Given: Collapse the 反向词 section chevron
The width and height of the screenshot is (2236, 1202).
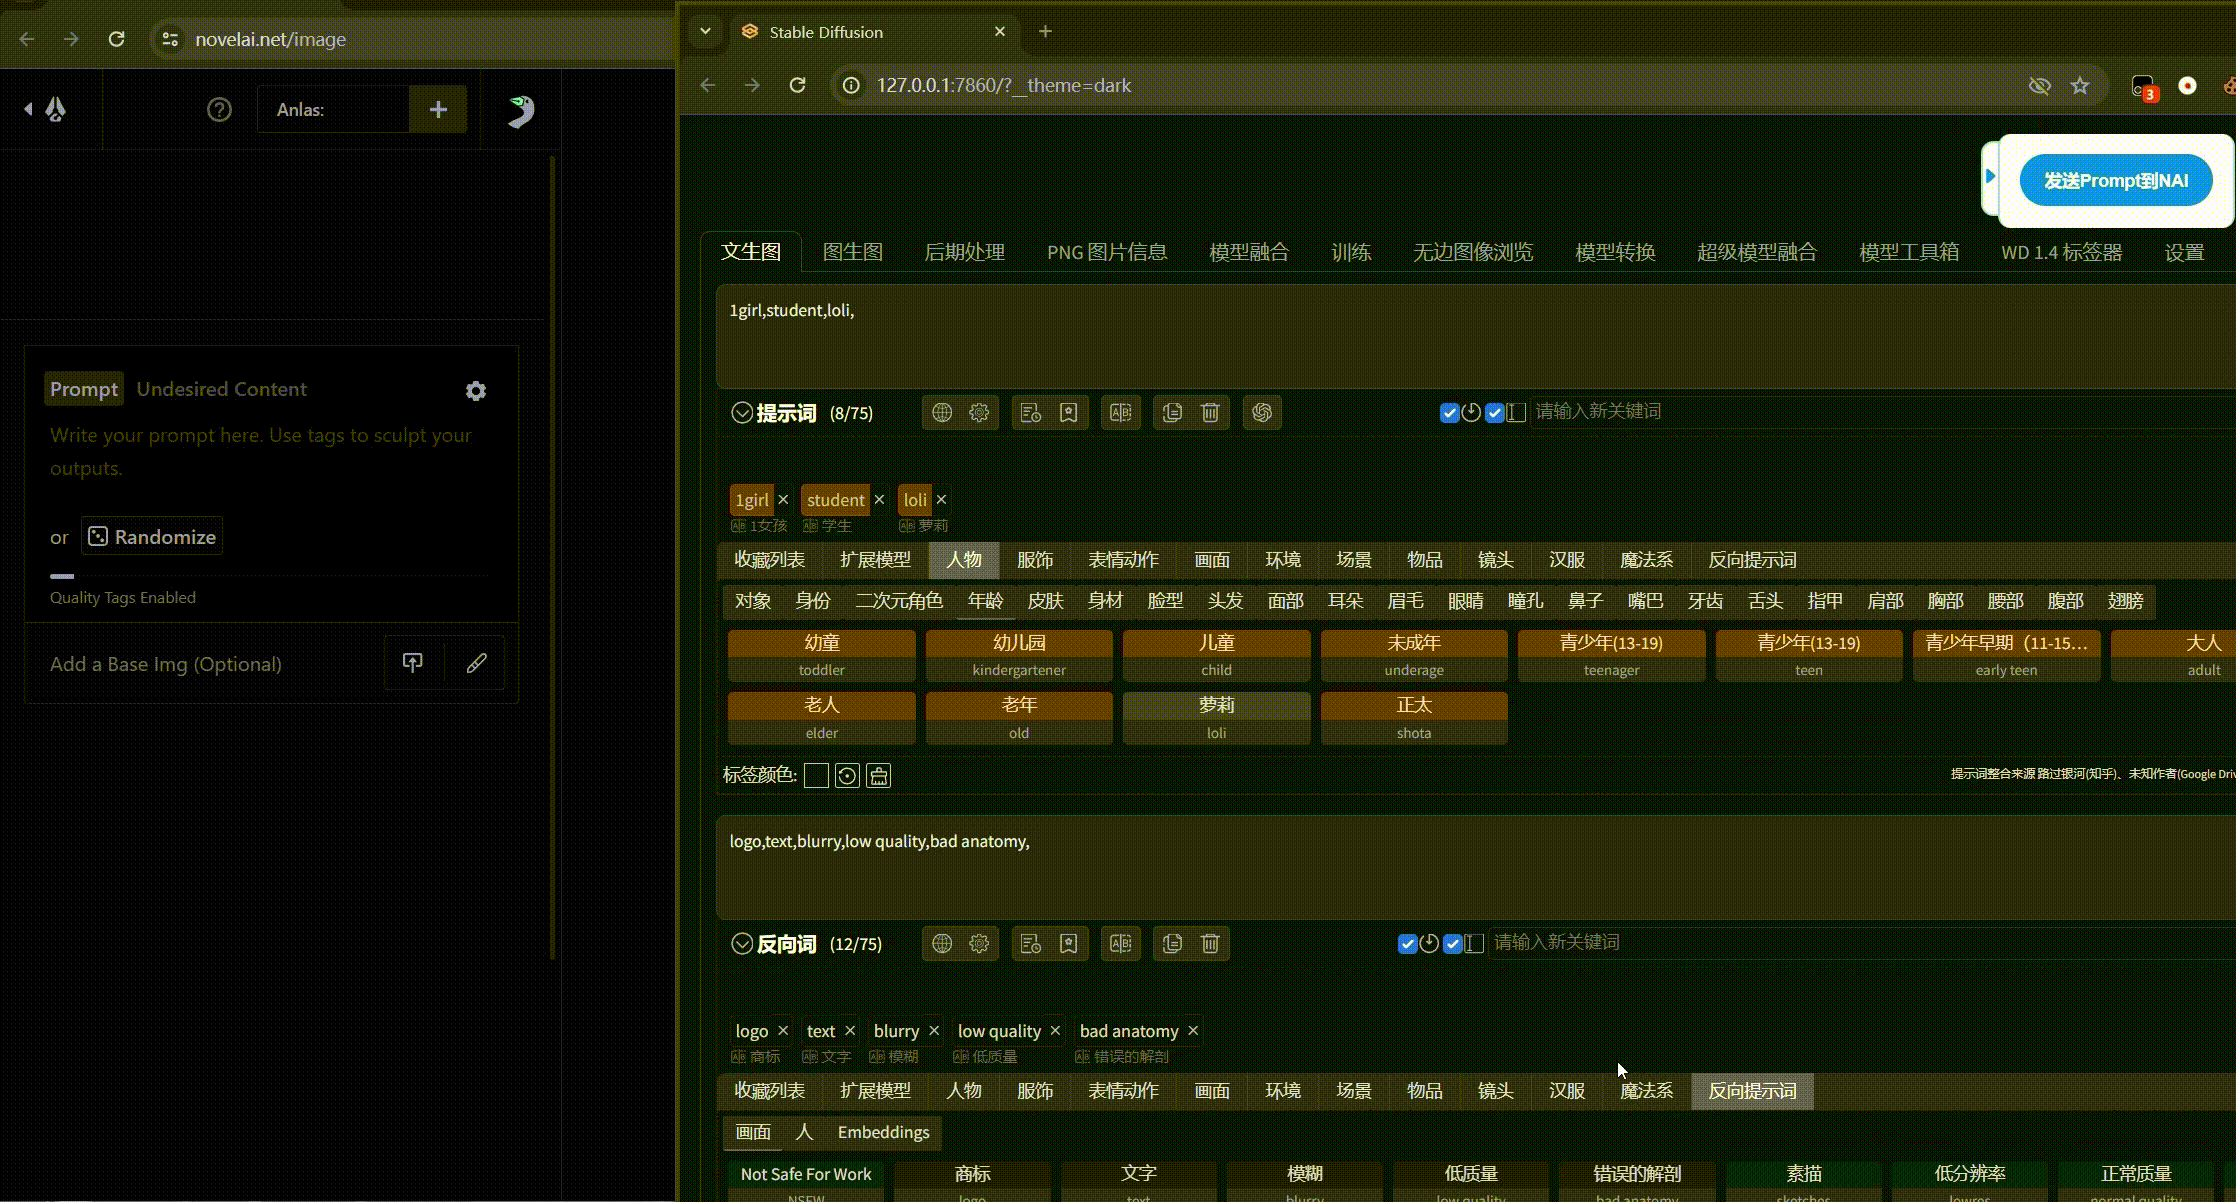Looking at the screenshot, I should pos(741,944).
